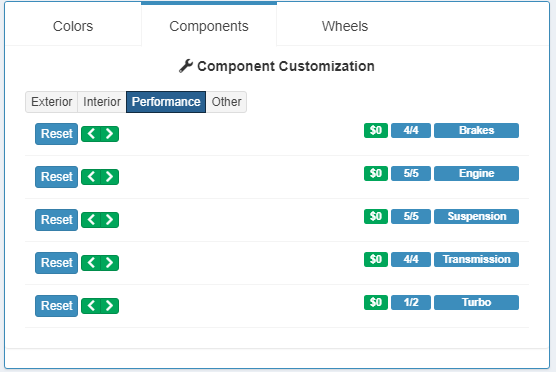Click the 1/2 badge for Turbo
This screenshot has width=556, height=372.
coord(411,302)
